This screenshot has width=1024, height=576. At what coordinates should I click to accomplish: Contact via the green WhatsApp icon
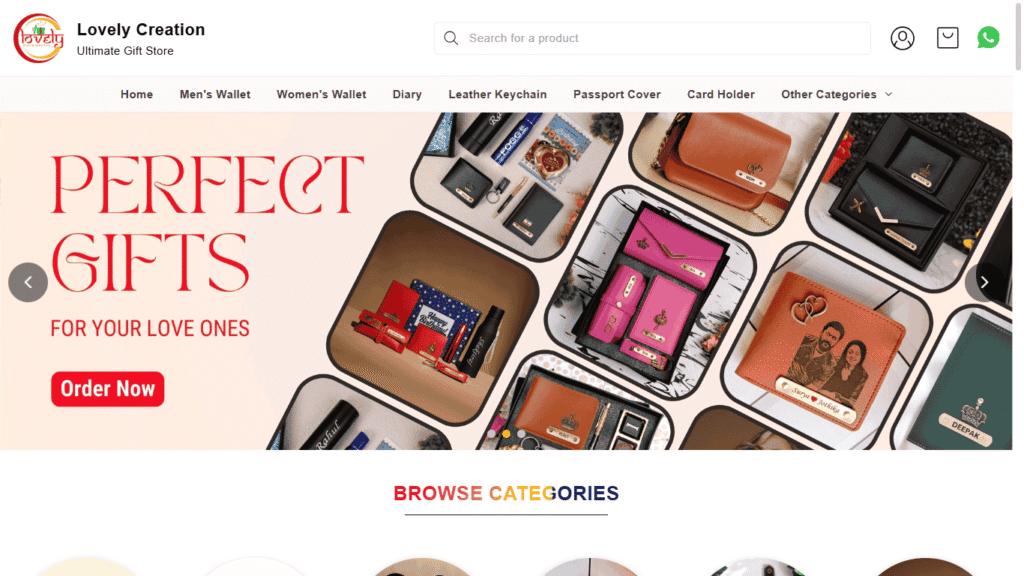point(987,37)
